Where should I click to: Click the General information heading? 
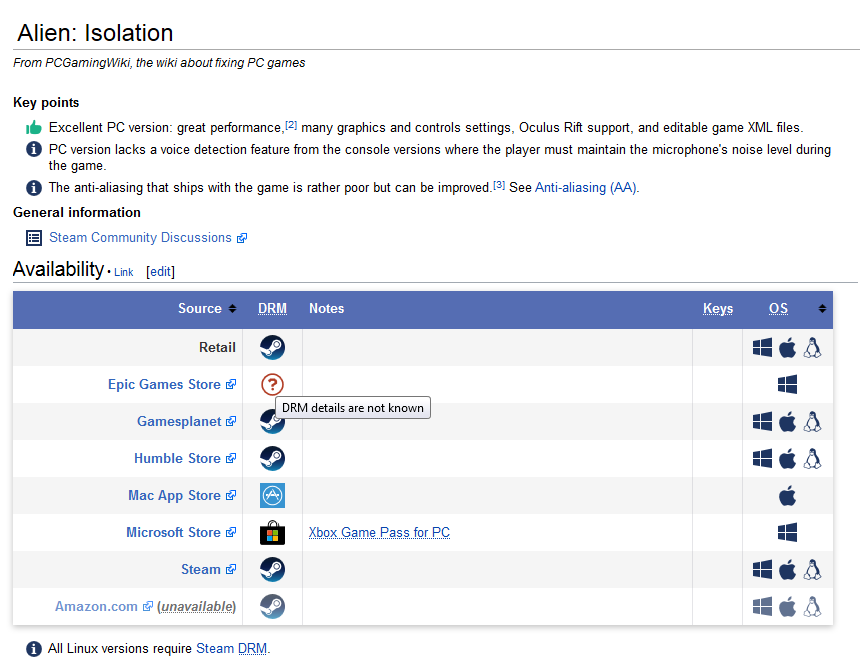pyautogui.click(x=77, y=213)
